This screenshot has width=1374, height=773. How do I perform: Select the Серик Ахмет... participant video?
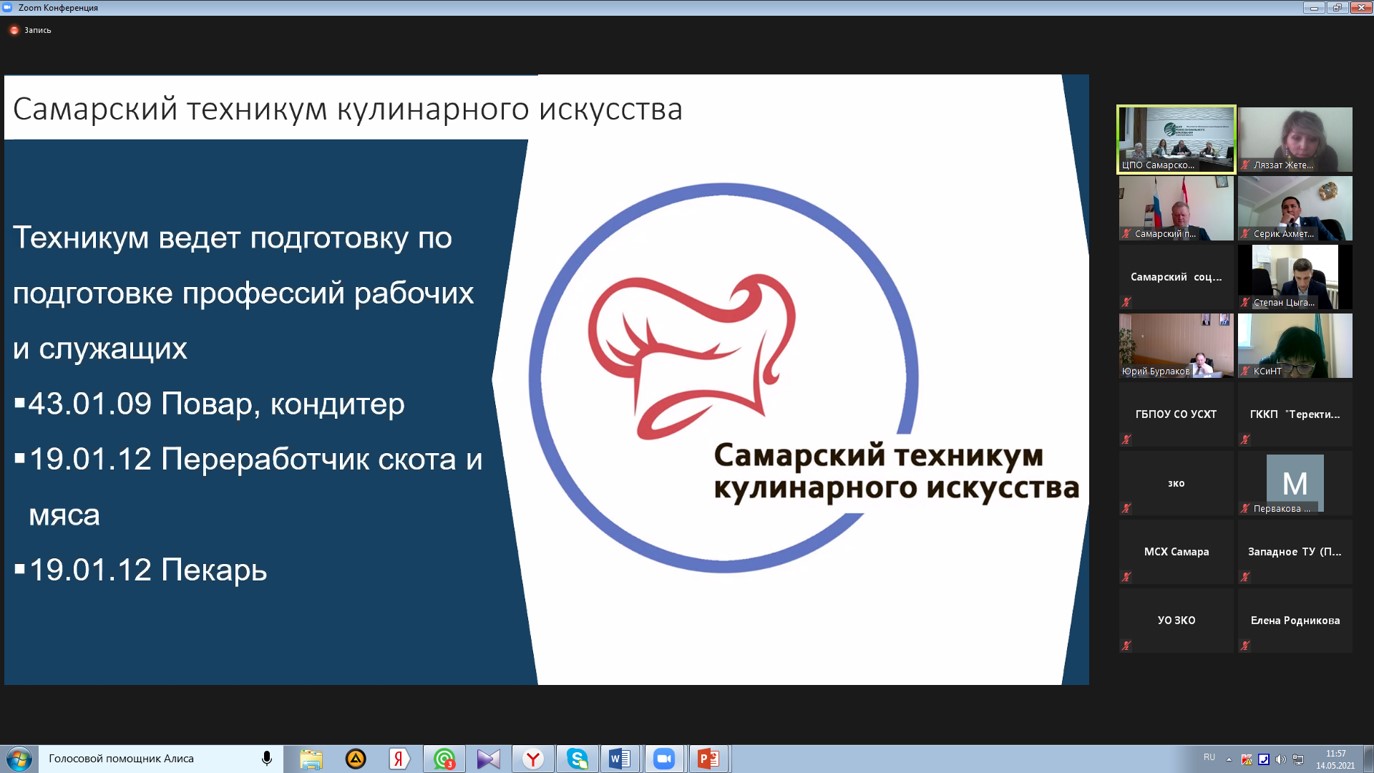click(x=1295, y=208)
